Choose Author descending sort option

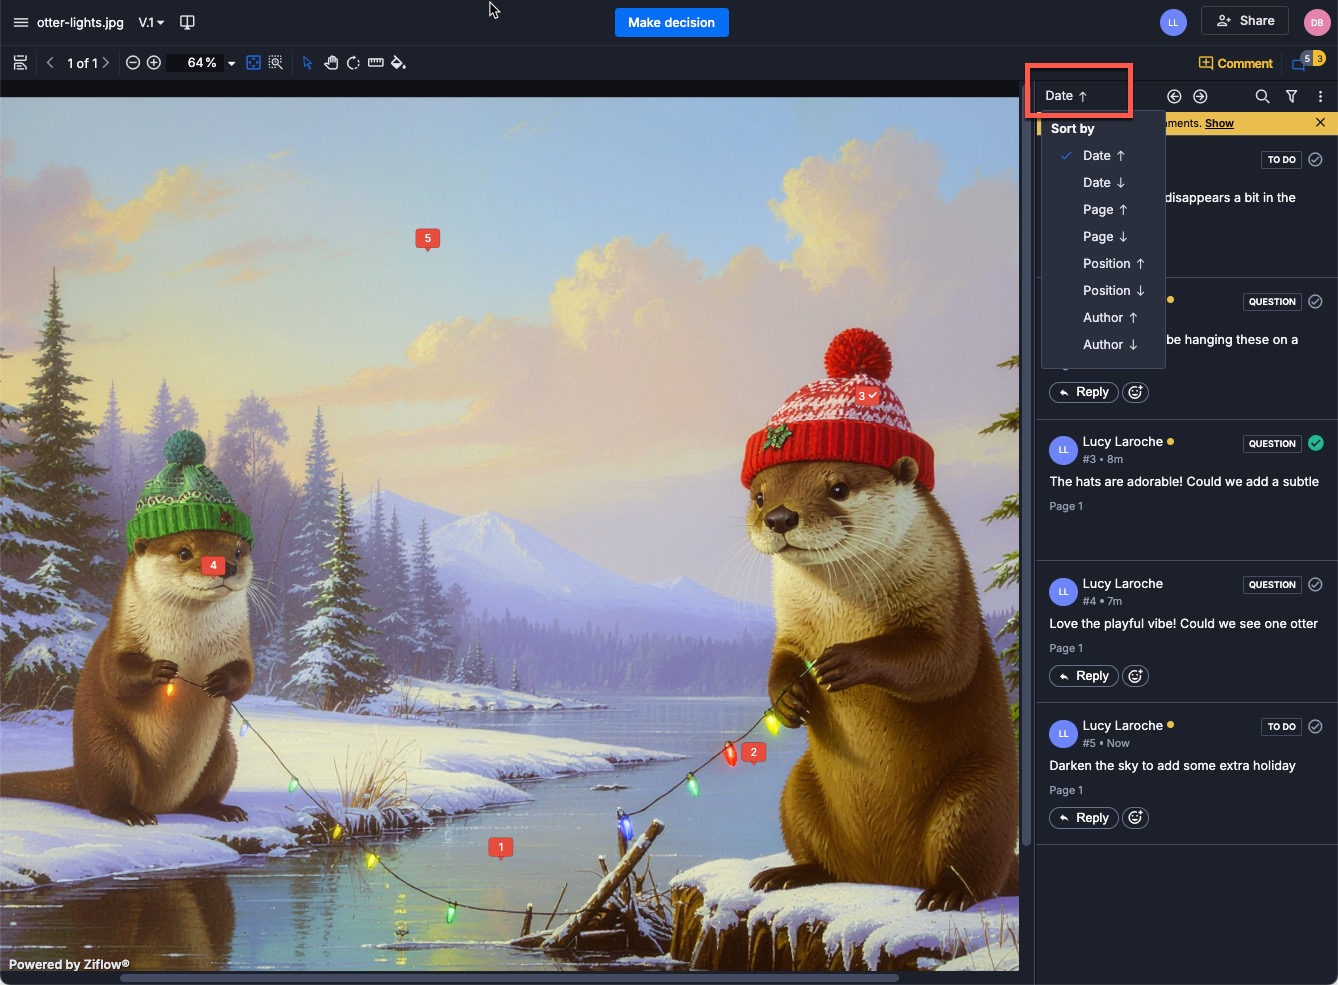(x=1110, y=345)
